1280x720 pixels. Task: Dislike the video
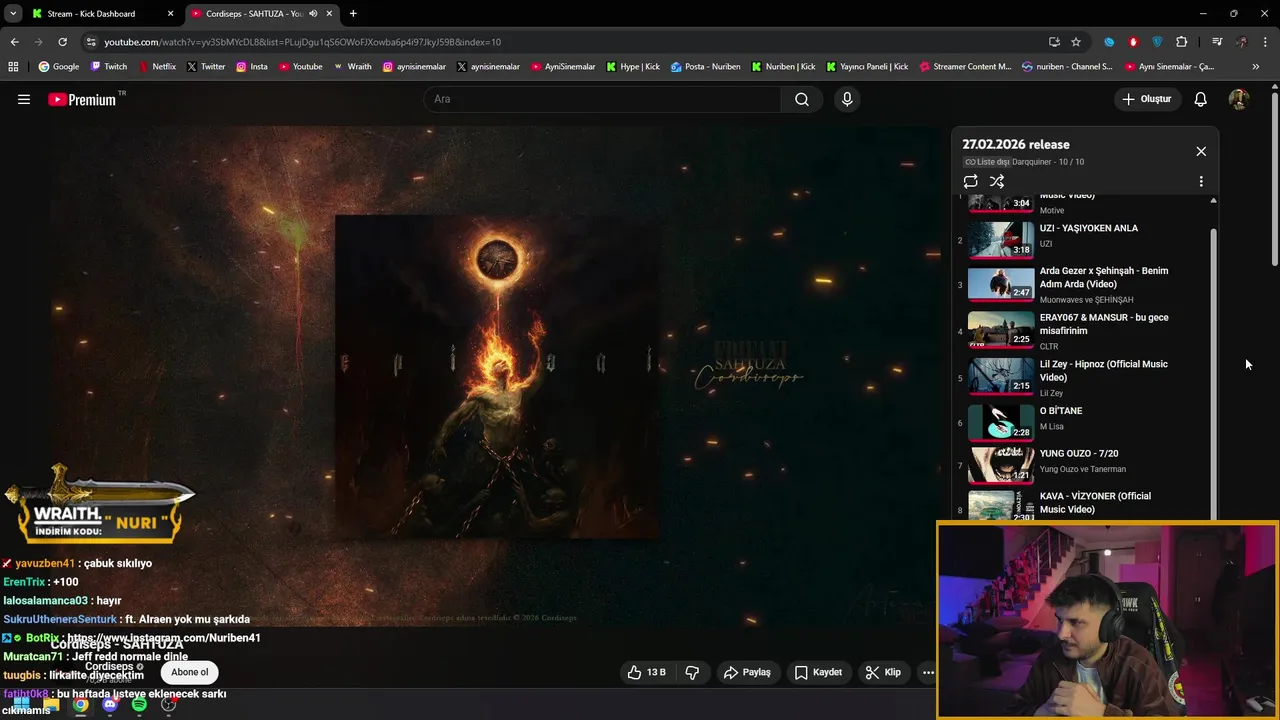click(692, 672)
